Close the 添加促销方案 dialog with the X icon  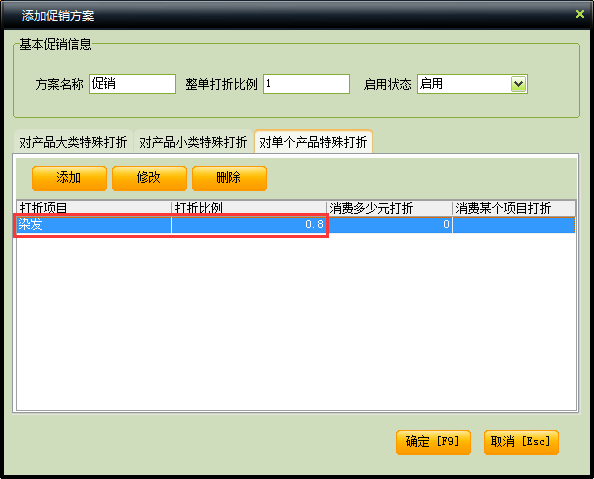[x=580, y=14]
